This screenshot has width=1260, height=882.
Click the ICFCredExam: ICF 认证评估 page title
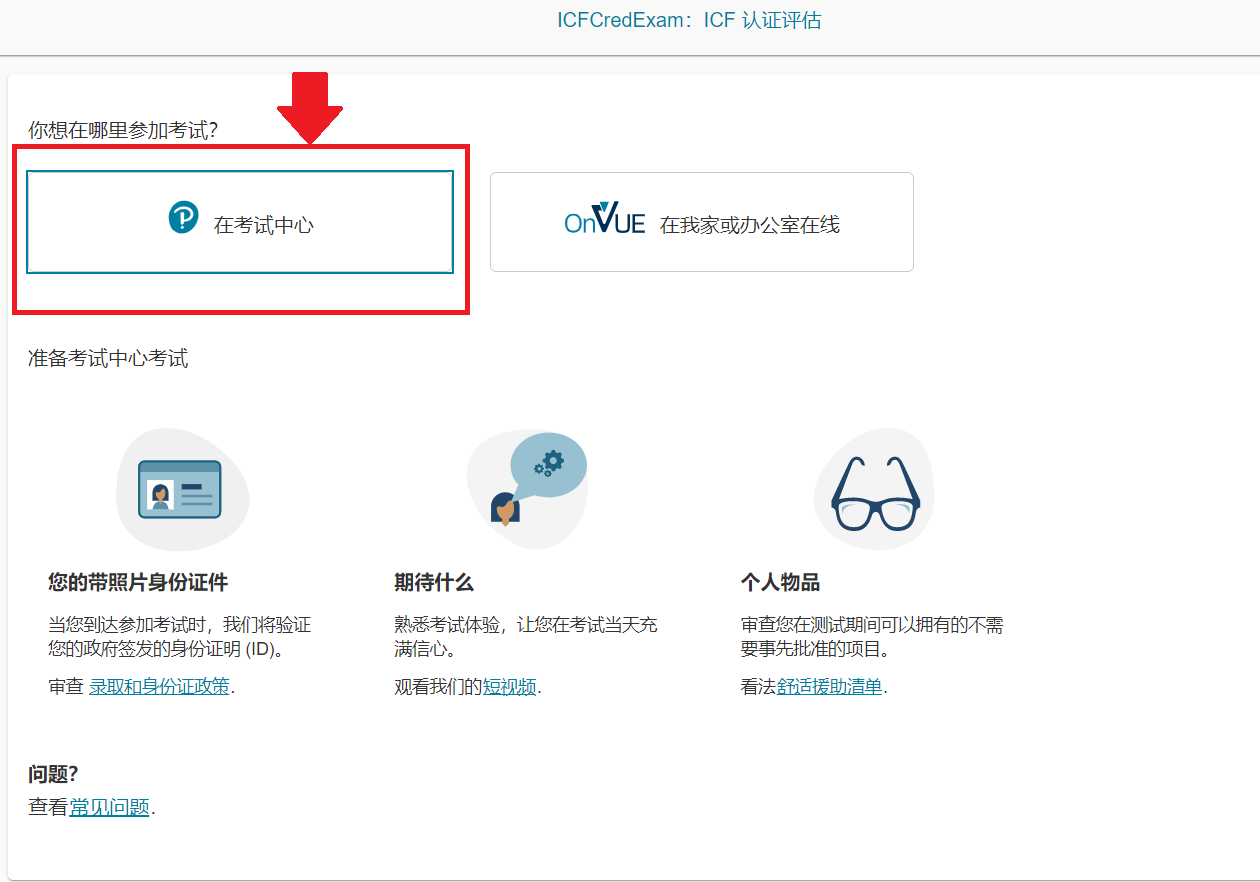pyautogui.click(x=689, y=21)
